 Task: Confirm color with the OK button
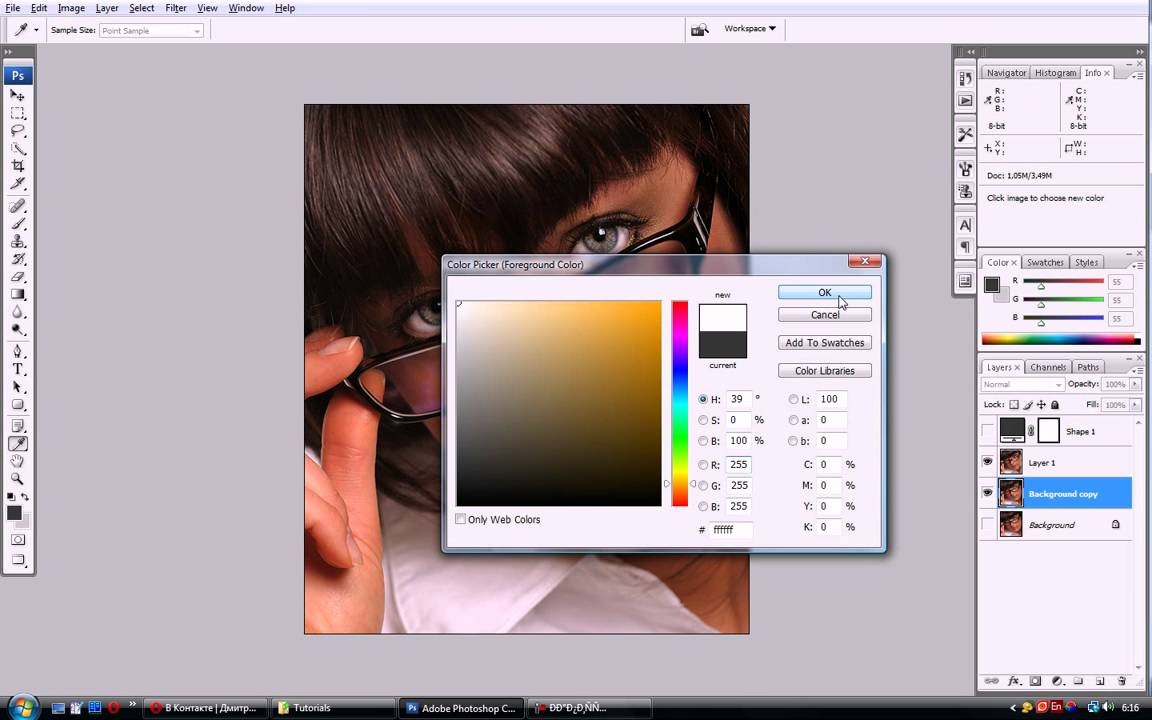click(x=824, y=292)
